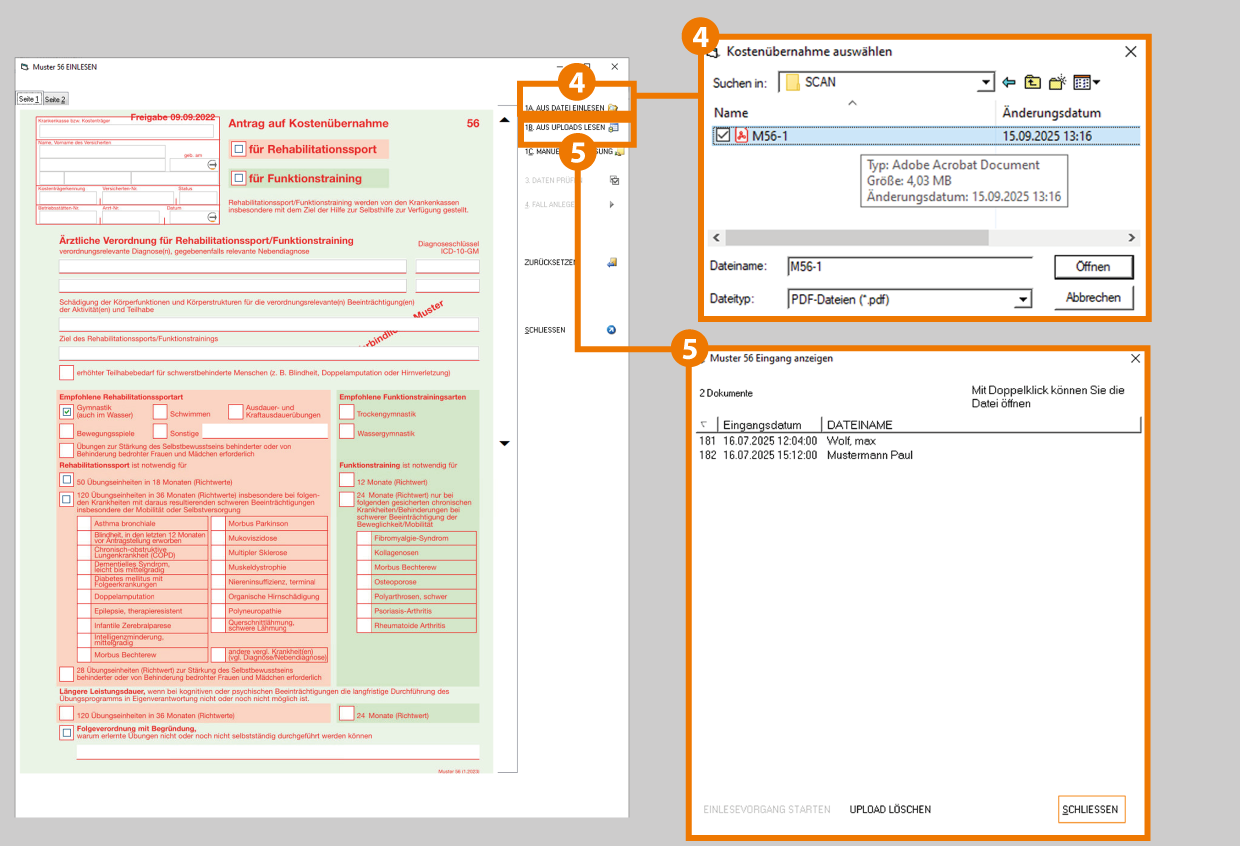
Task: Navigate up one folder level
Action: [x=1032, y=82]
